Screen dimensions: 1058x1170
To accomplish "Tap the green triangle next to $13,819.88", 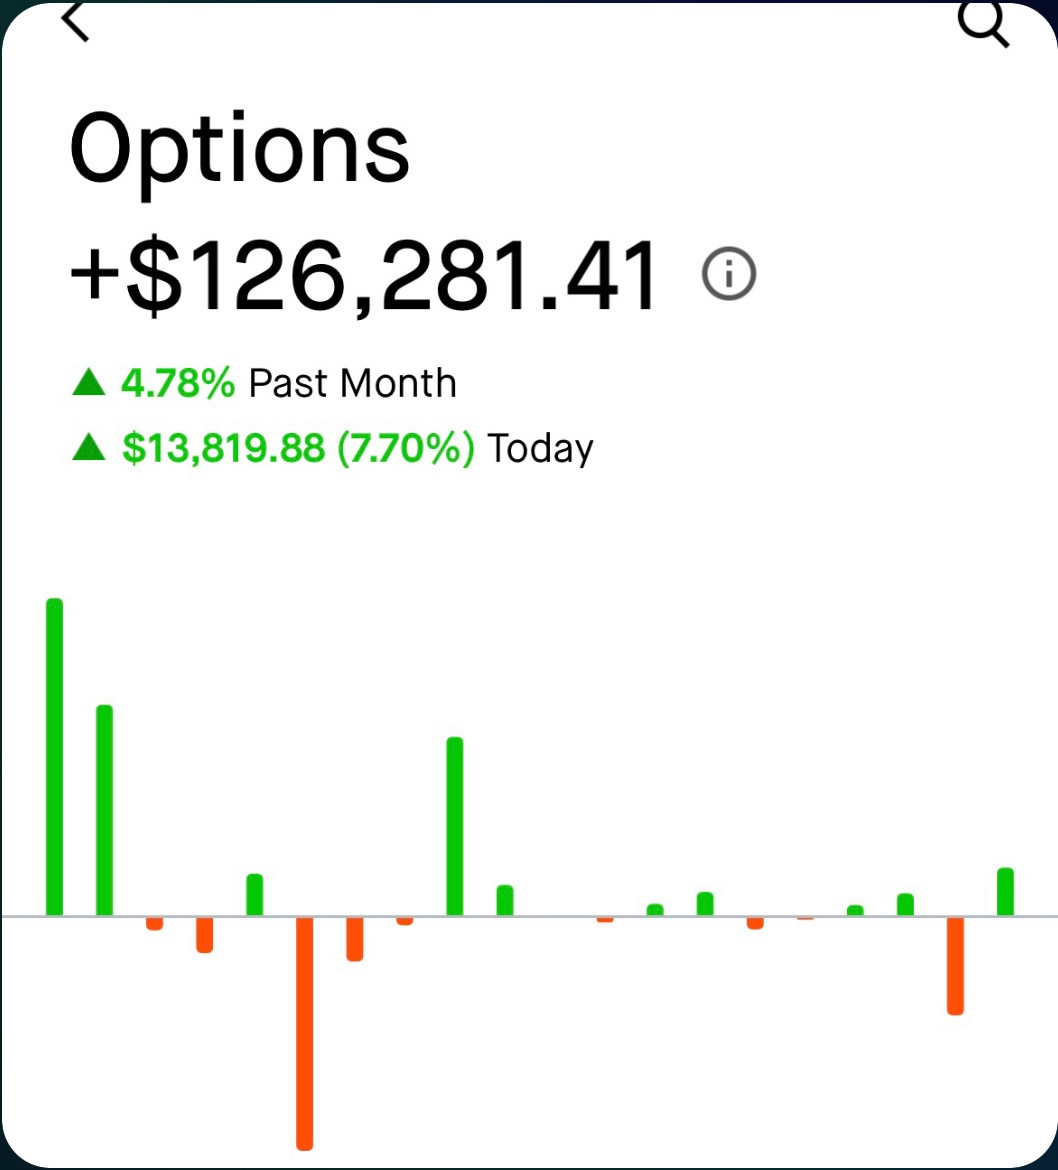I will 89,447.
